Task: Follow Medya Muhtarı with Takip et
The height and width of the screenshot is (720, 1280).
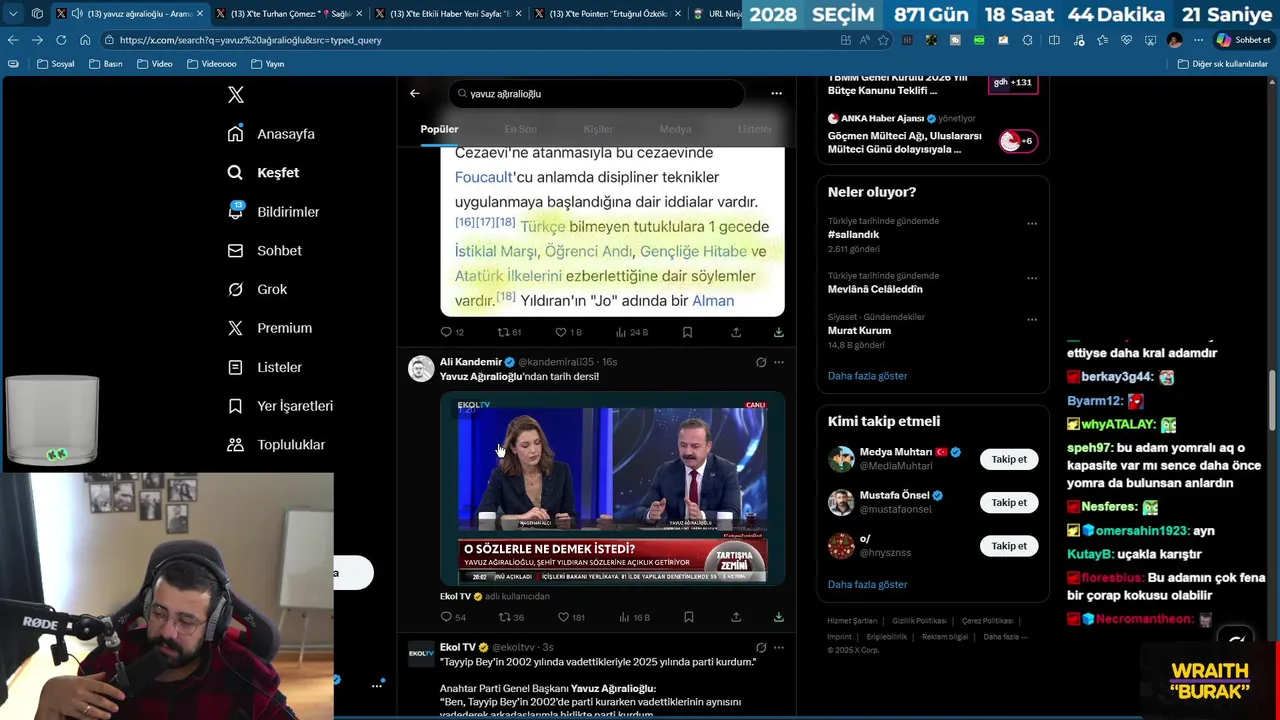Action: (1008, 459)
